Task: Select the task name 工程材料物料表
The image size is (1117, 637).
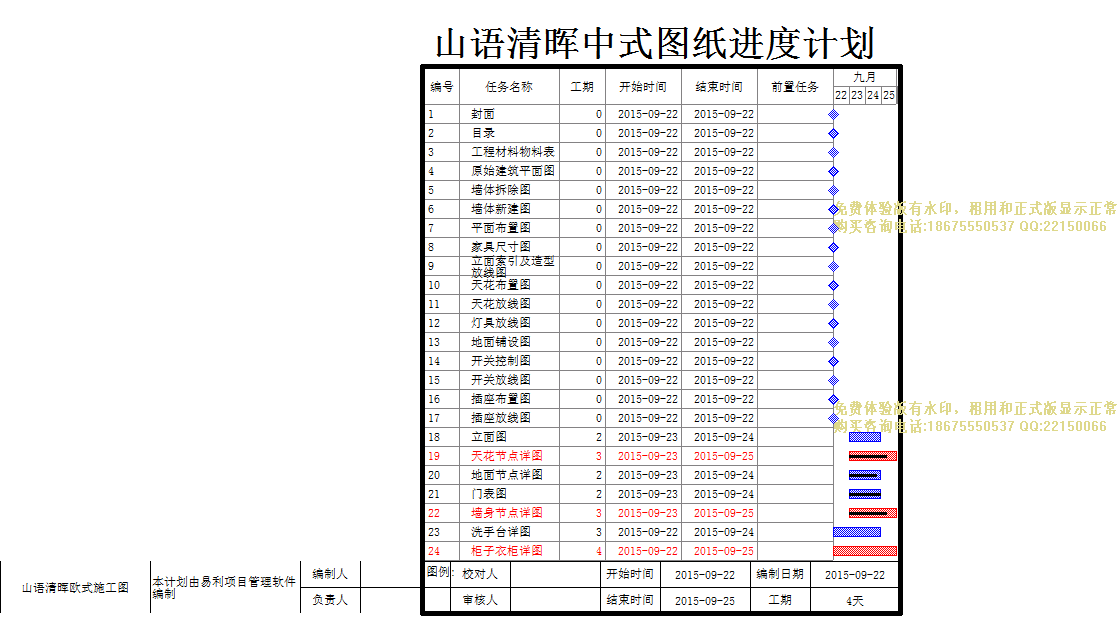Action: (513, 152)
